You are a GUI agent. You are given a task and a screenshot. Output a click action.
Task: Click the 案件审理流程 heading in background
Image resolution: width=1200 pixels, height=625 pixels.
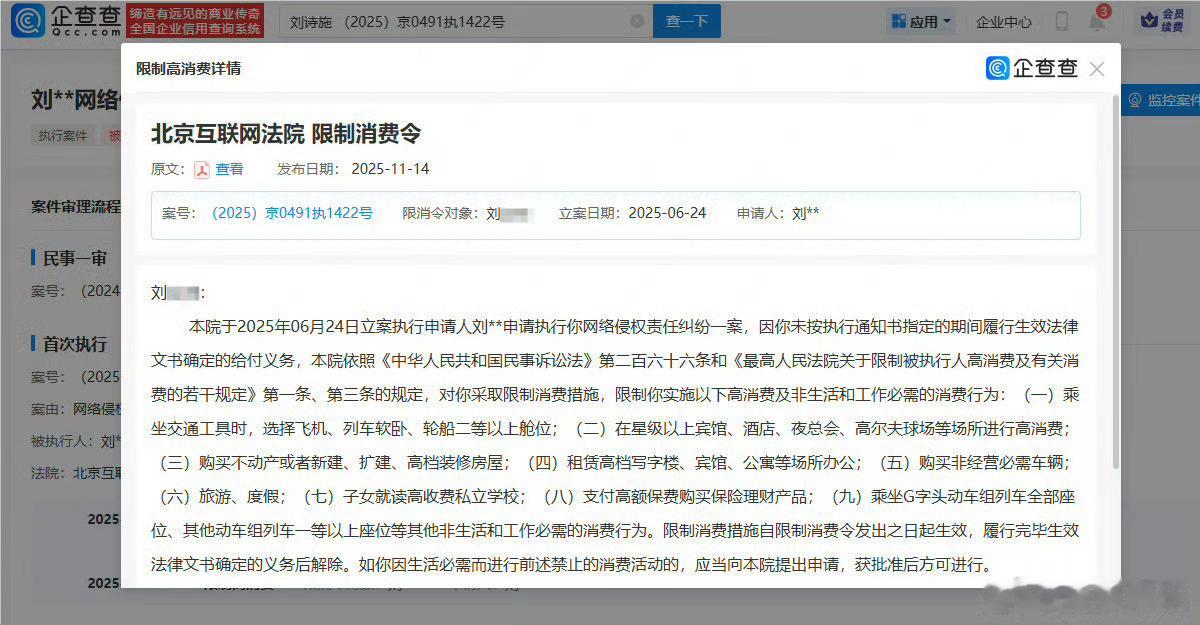click(x=76, y=206)
